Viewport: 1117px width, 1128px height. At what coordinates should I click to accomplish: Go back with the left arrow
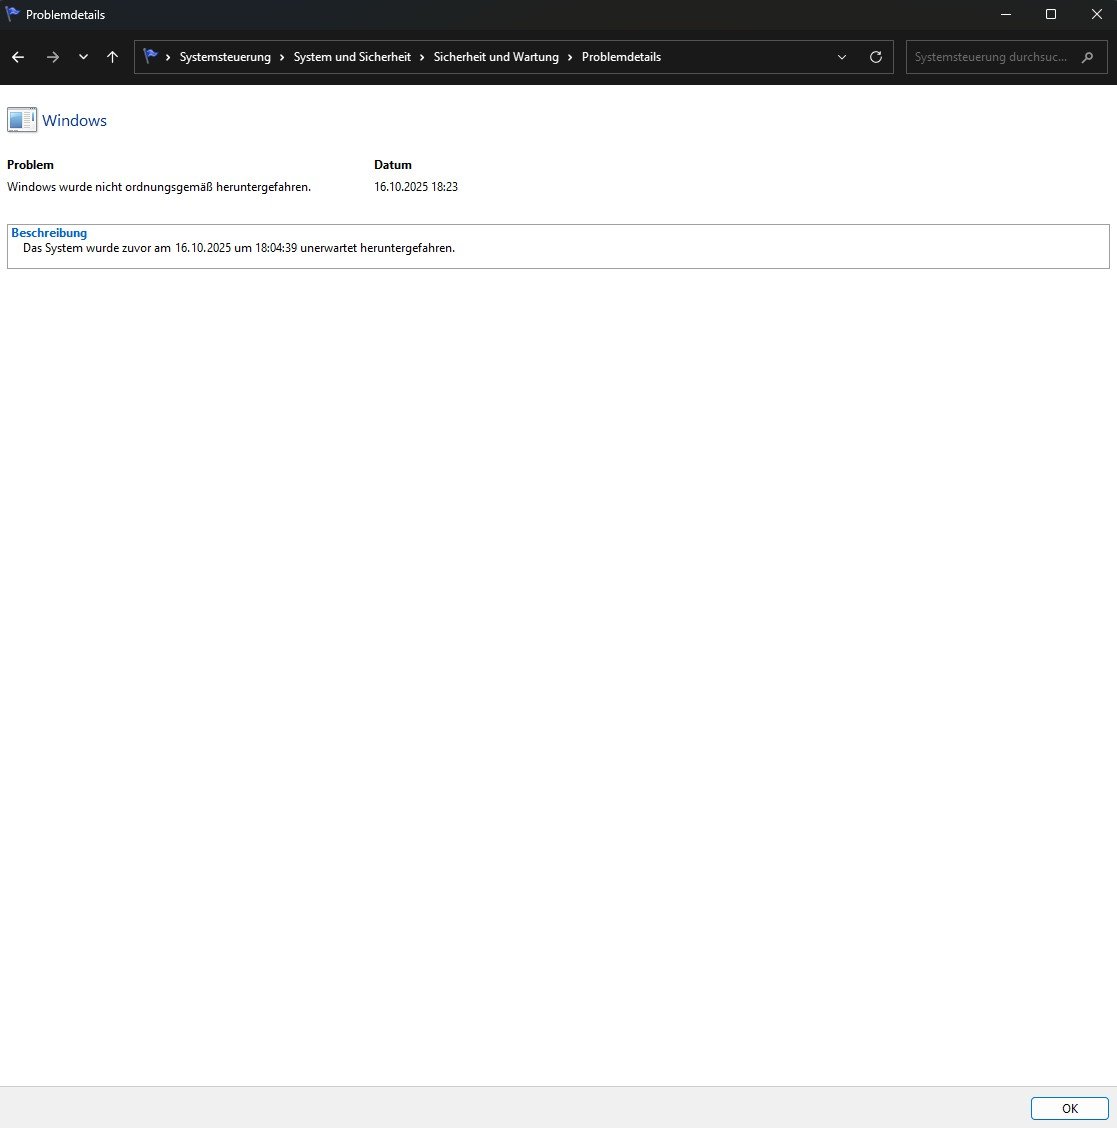18,57
